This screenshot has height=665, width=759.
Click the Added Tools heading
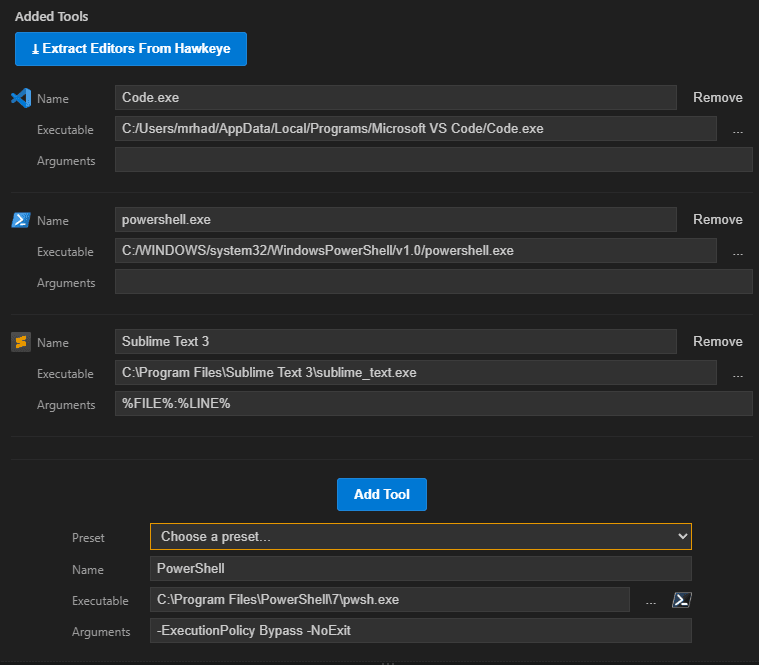coord(51,16)
